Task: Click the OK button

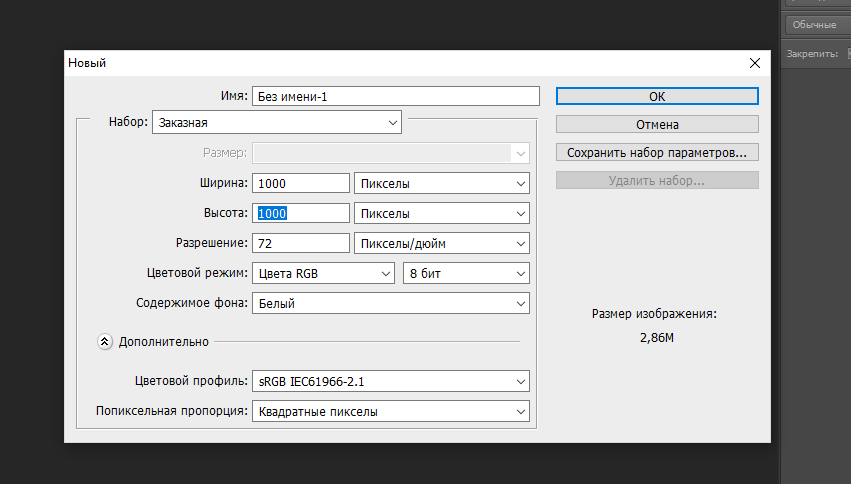Action: pos(657,96)
